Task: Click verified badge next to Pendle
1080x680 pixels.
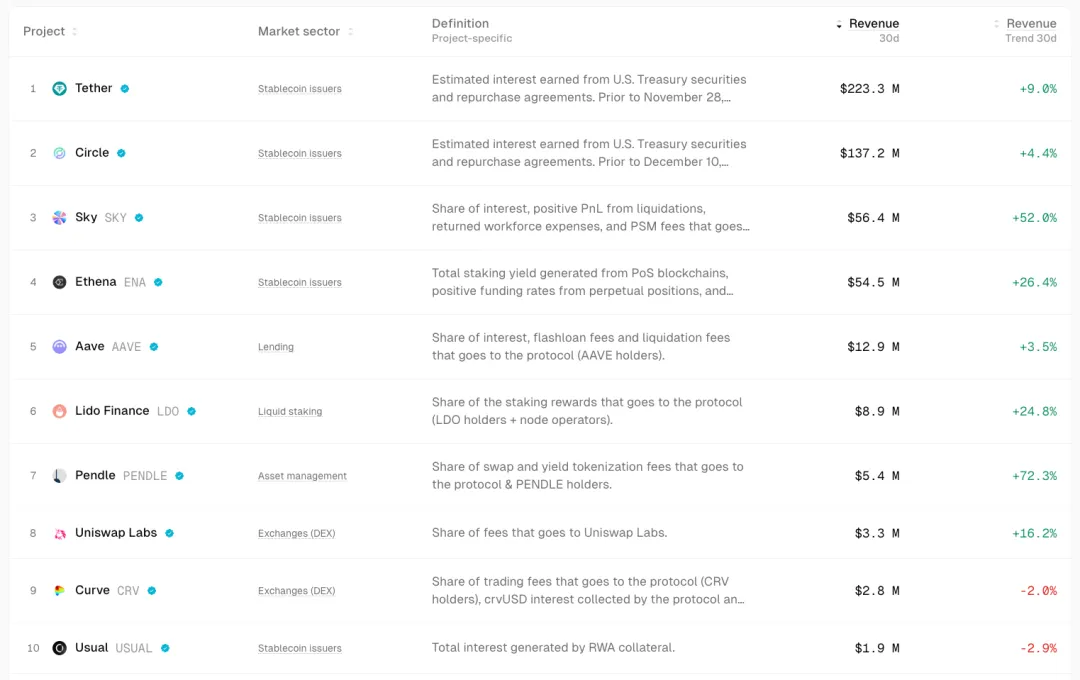Action: tap(180, 476)
